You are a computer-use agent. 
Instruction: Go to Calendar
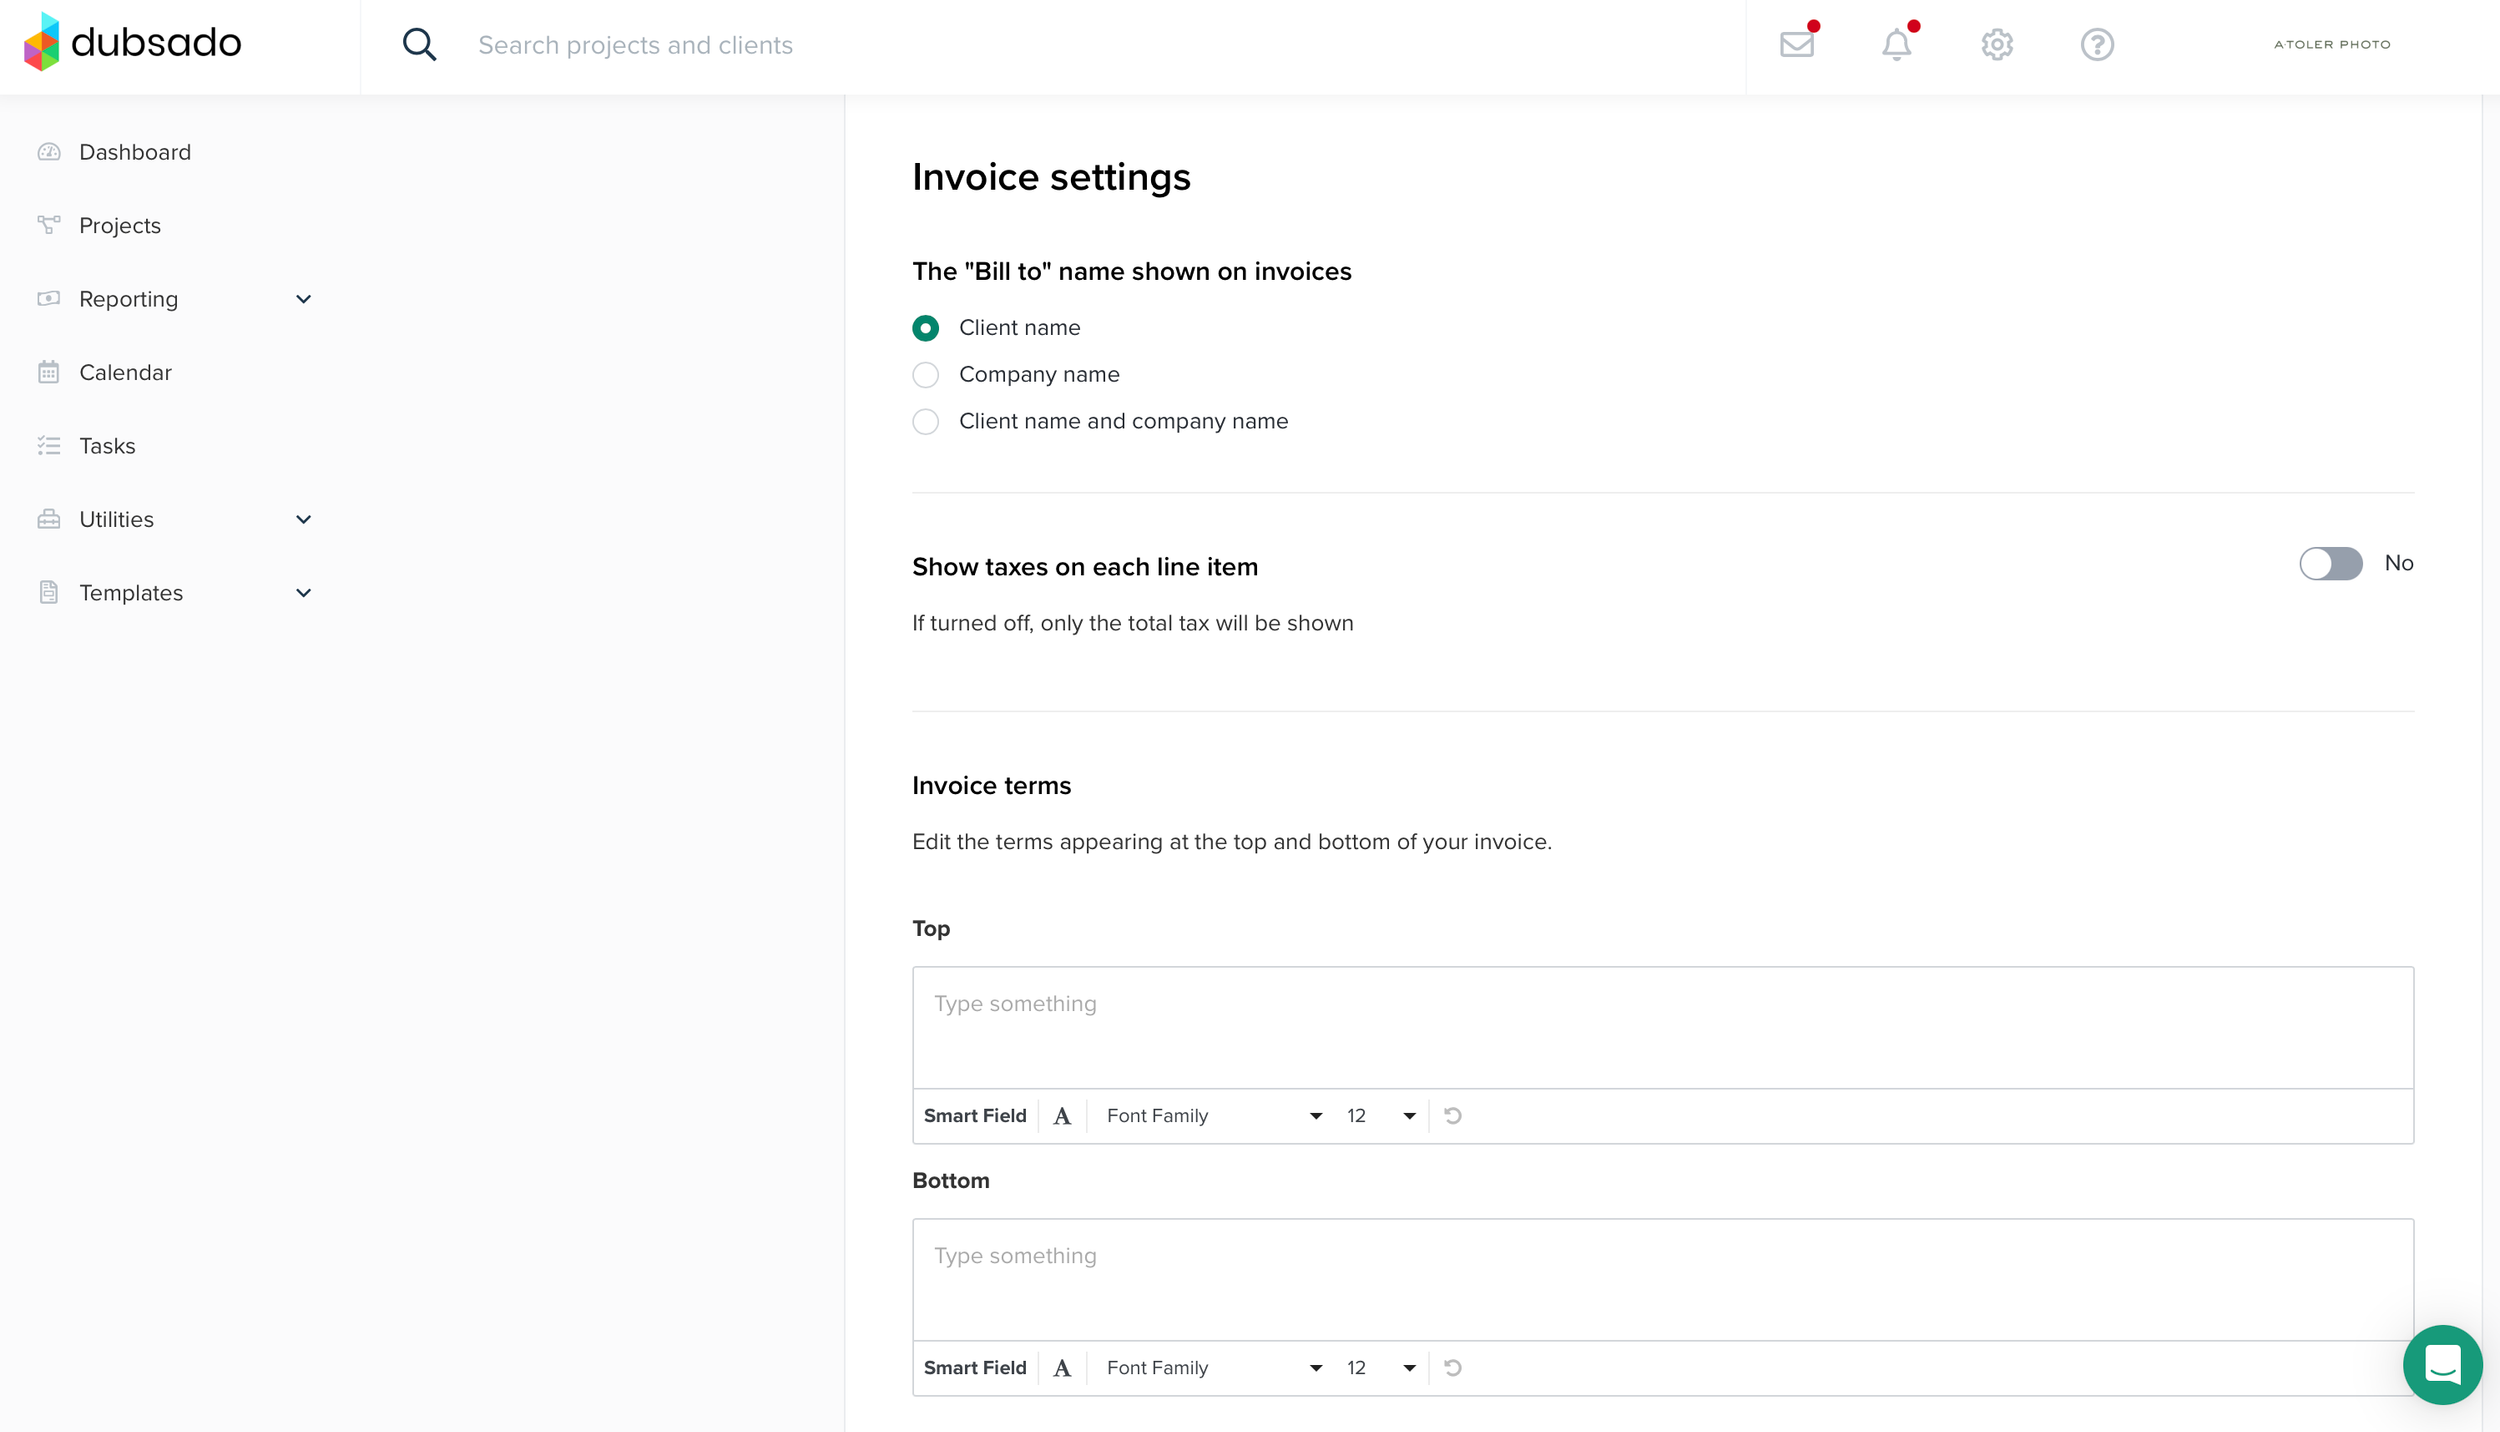126,372
